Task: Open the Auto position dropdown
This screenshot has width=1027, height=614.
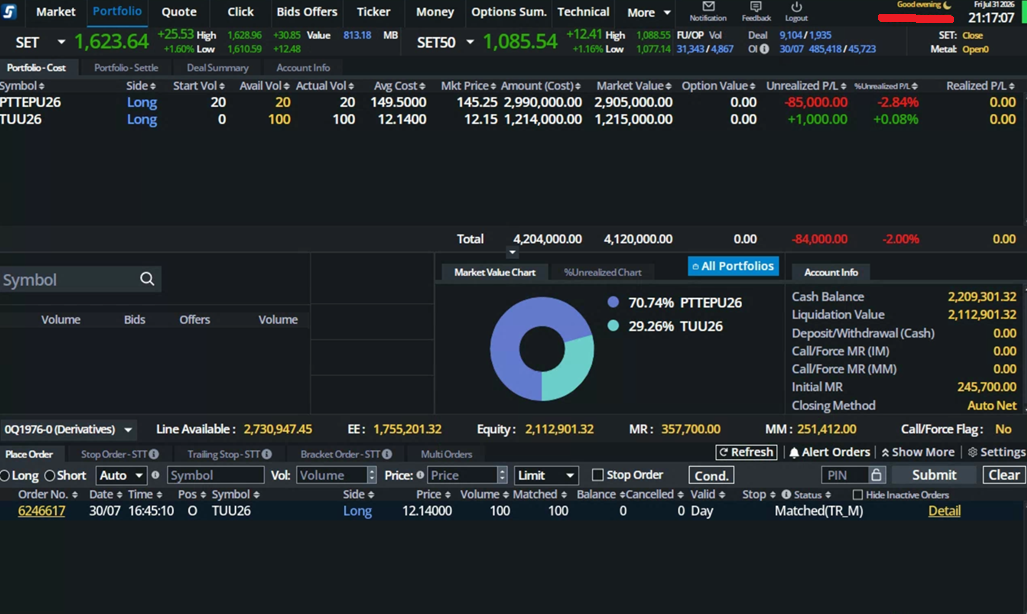Action: tap(121, 475)
